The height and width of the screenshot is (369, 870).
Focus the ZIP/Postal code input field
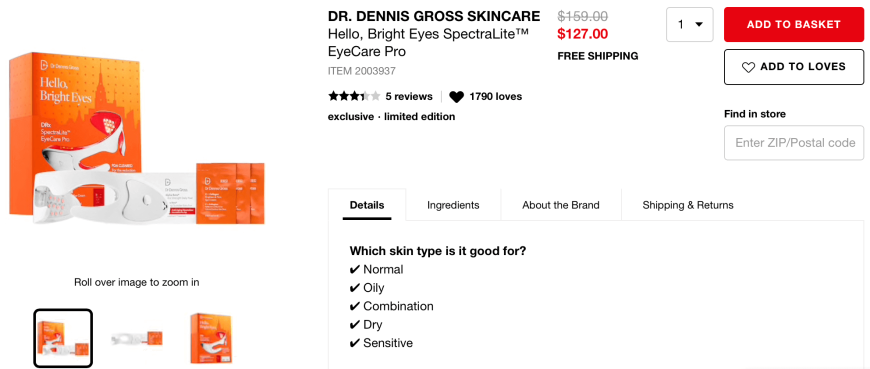pyautogui.click(x=794, y=143)
